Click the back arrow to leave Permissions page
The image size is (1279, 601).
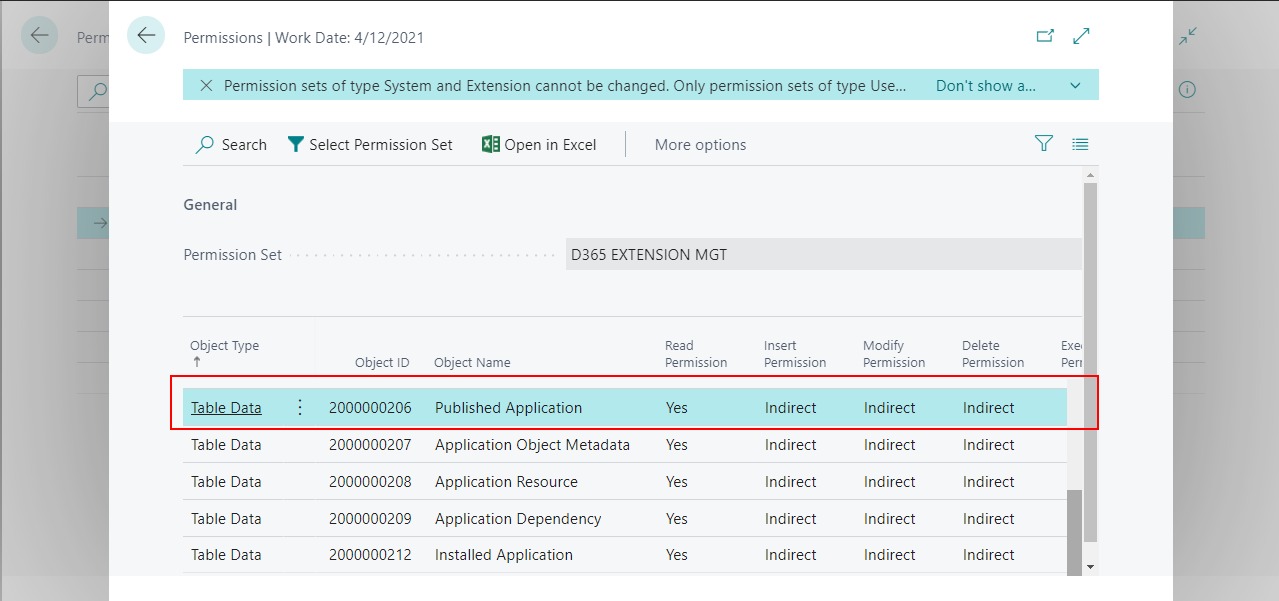click(x=146, y=35)
